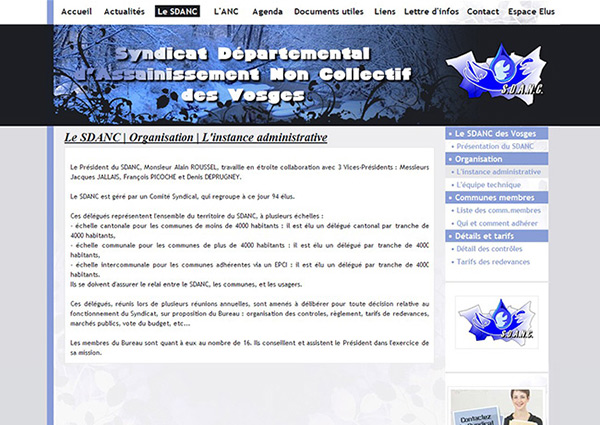The width and height of the screenshot is (600, 425).
Task: Click the sentence about Comité Syndical 94 élus
Action: (183, 197)
